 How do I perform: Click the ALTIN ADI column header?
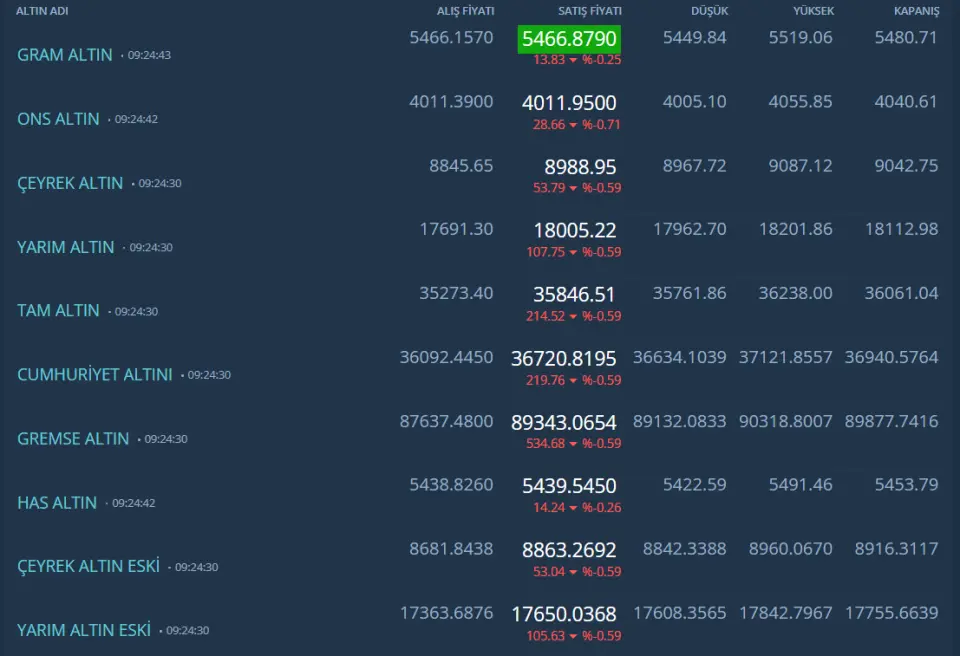pos(42,11)
